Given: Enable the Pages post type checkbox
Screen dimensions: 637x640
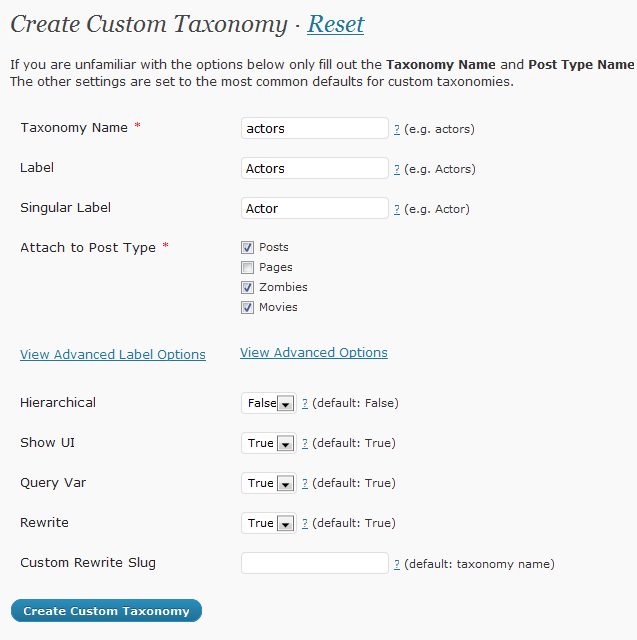Looking at the screenshot, I should 247,267.
